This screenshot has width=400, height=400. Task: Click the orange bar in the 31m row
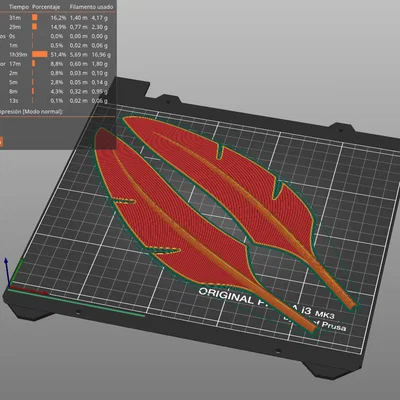(x=35, y=17)
